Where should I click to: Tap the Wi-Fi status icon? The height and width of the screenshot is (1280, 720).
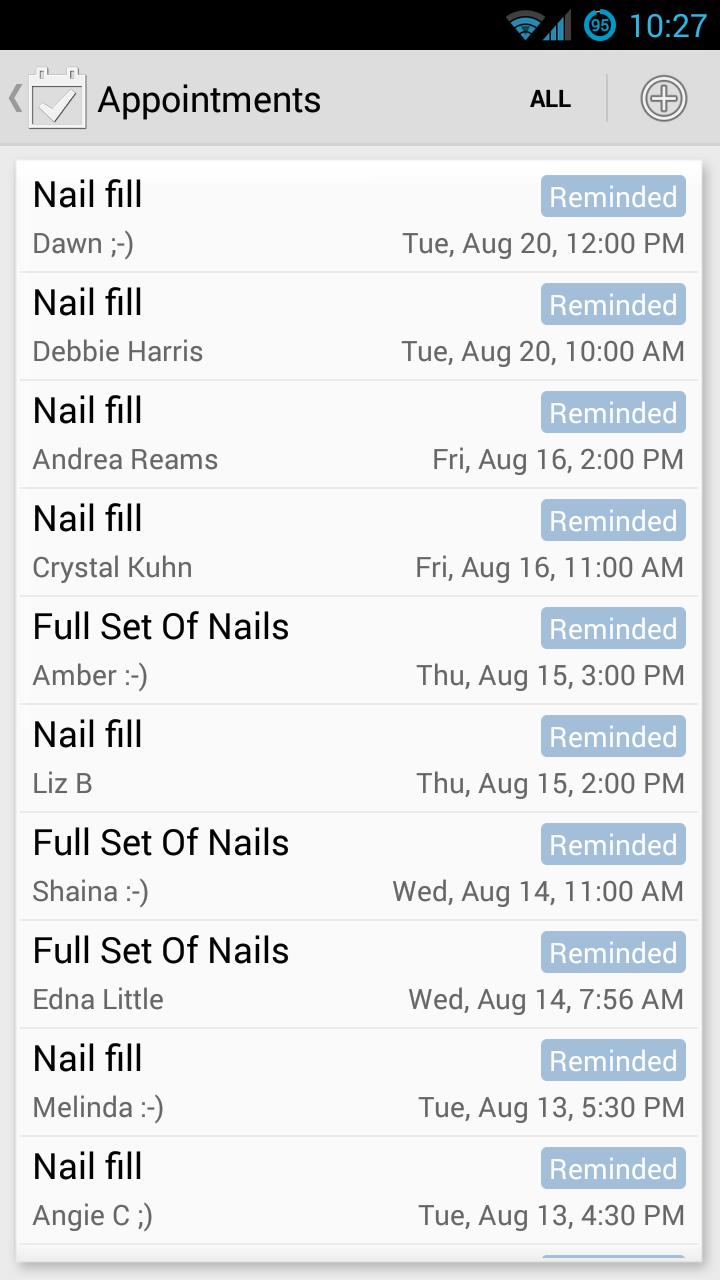523,25
